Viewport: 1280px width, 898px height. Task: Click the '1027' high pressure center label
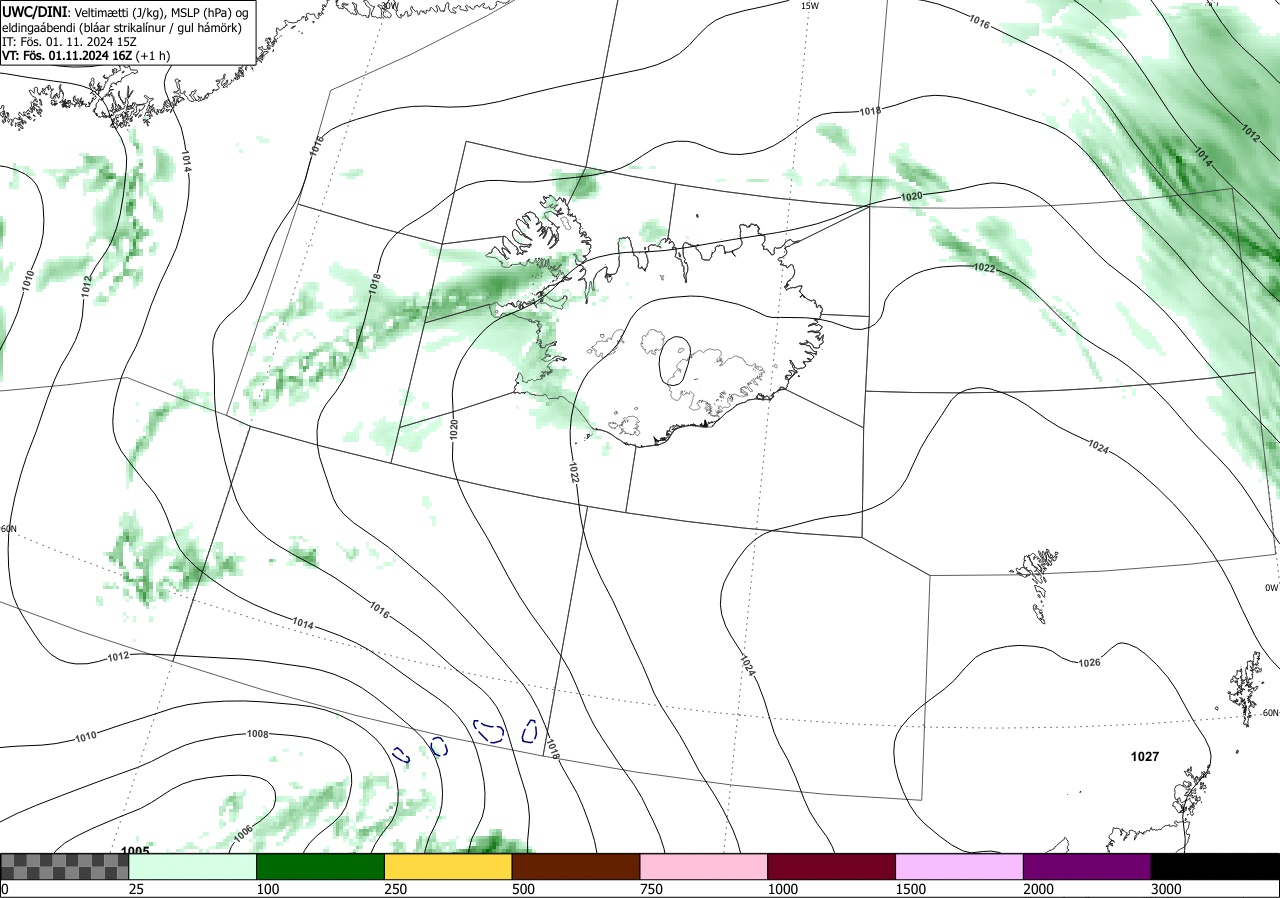point(1145,757)
